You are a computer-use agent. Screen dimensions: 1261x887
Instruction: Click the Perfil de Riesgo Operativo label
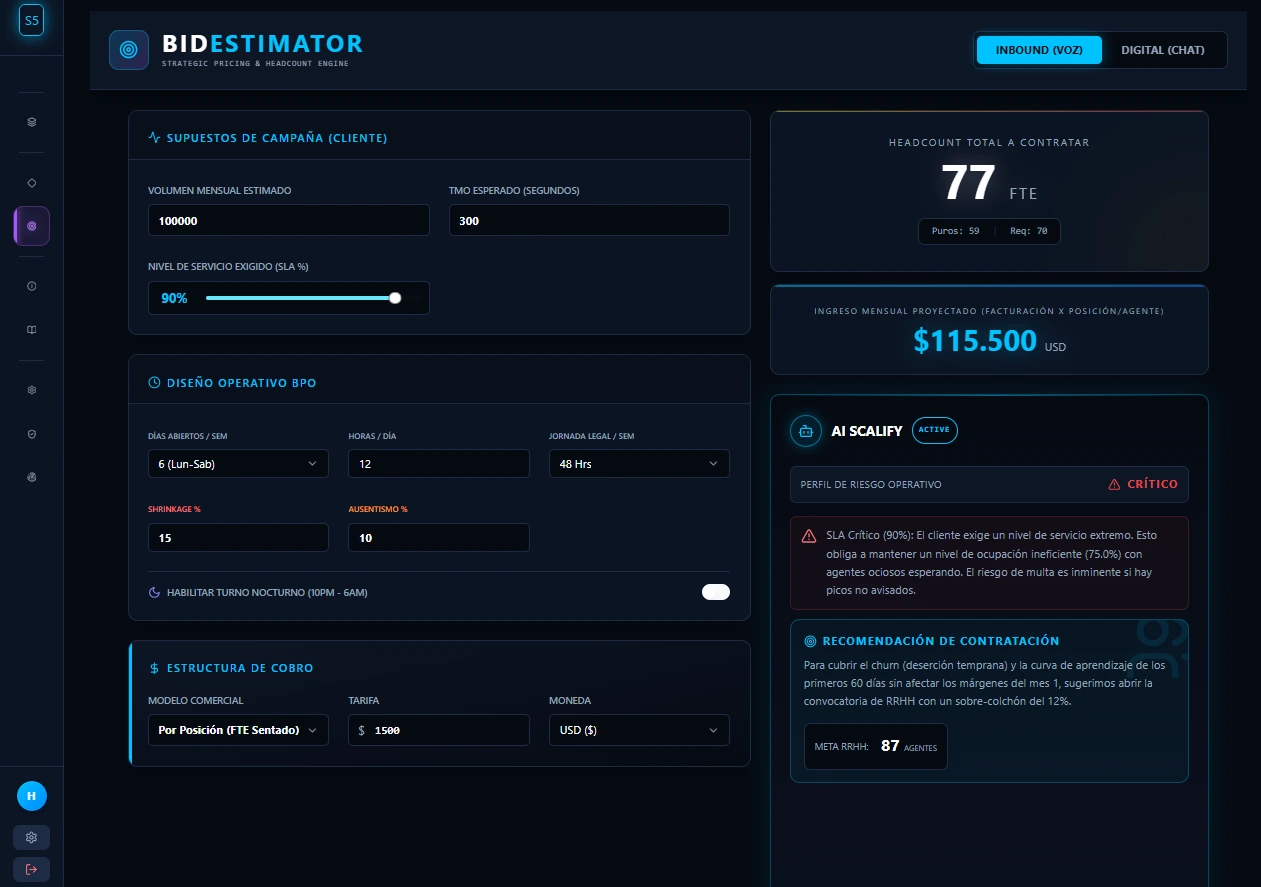pyautogui.click(x=871, y=484)
